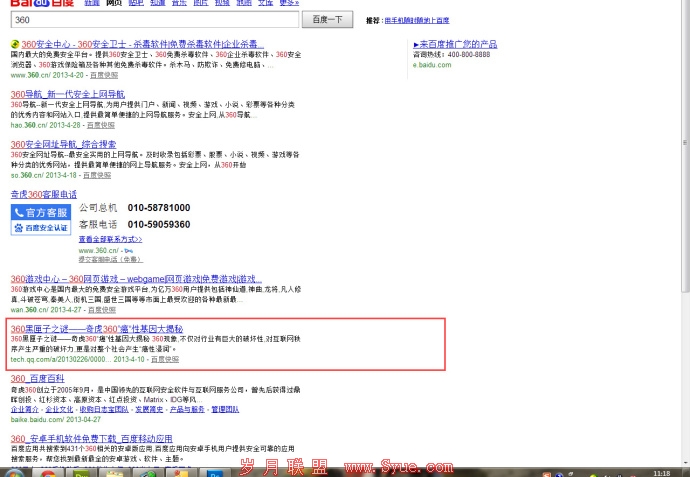Open the 企业简介 sublink under 百度百科
690x477 pixels.
[x=25, y=409]
